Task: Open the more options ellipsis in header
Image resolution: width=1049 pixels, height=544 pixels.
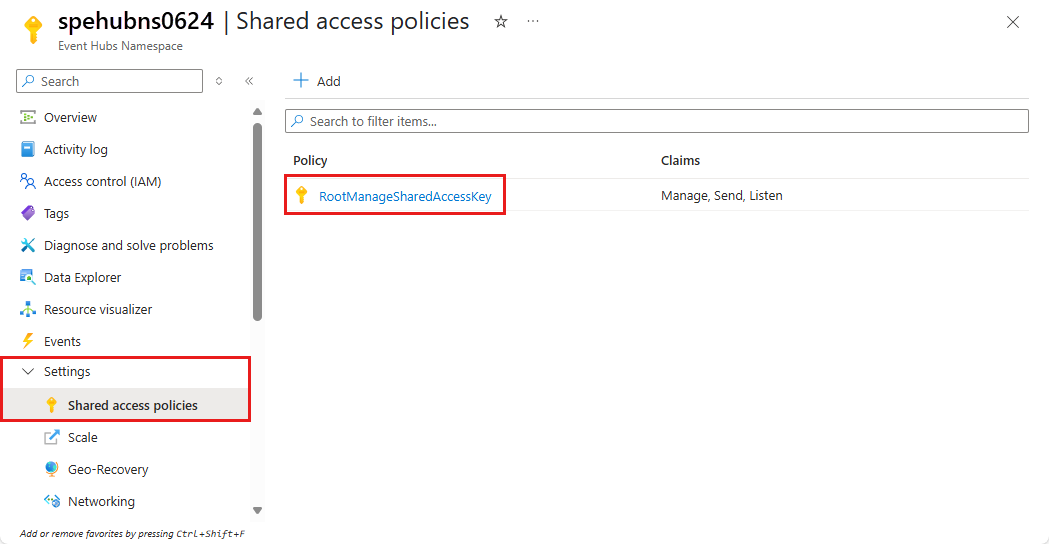Action: (533, 22)
